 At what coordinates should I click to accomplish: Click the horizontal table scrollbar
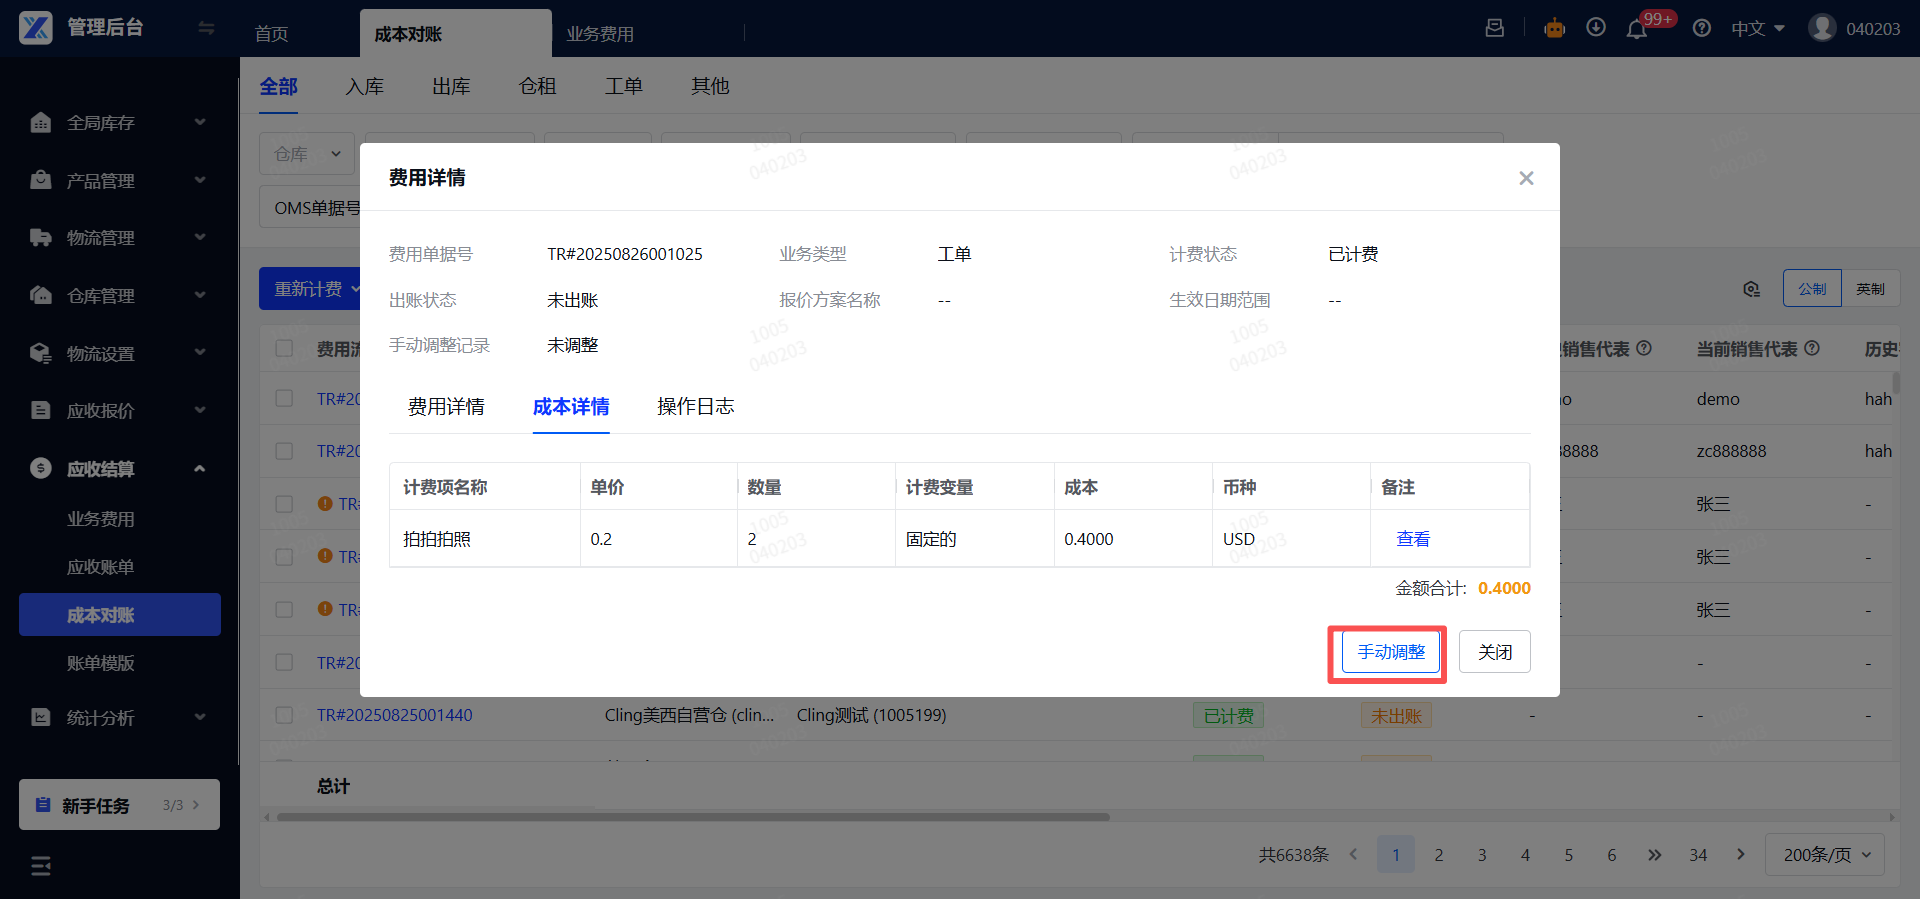[693, 817]
